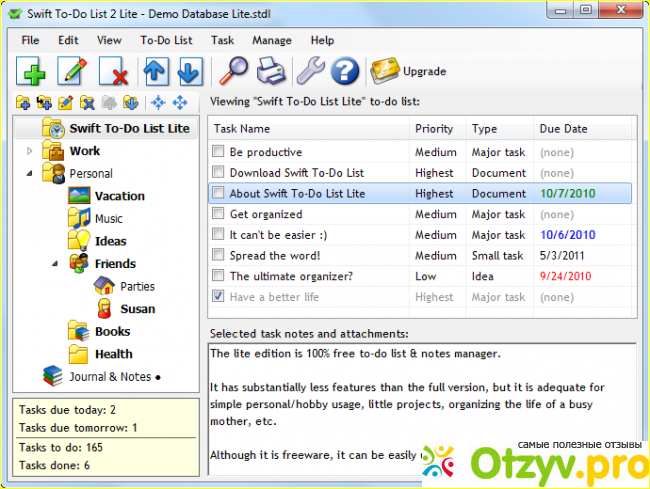Collapse the Personal tree node
The height and width of the screenshot is (489, 650).
pyautogui.click(x=28, y=174)
